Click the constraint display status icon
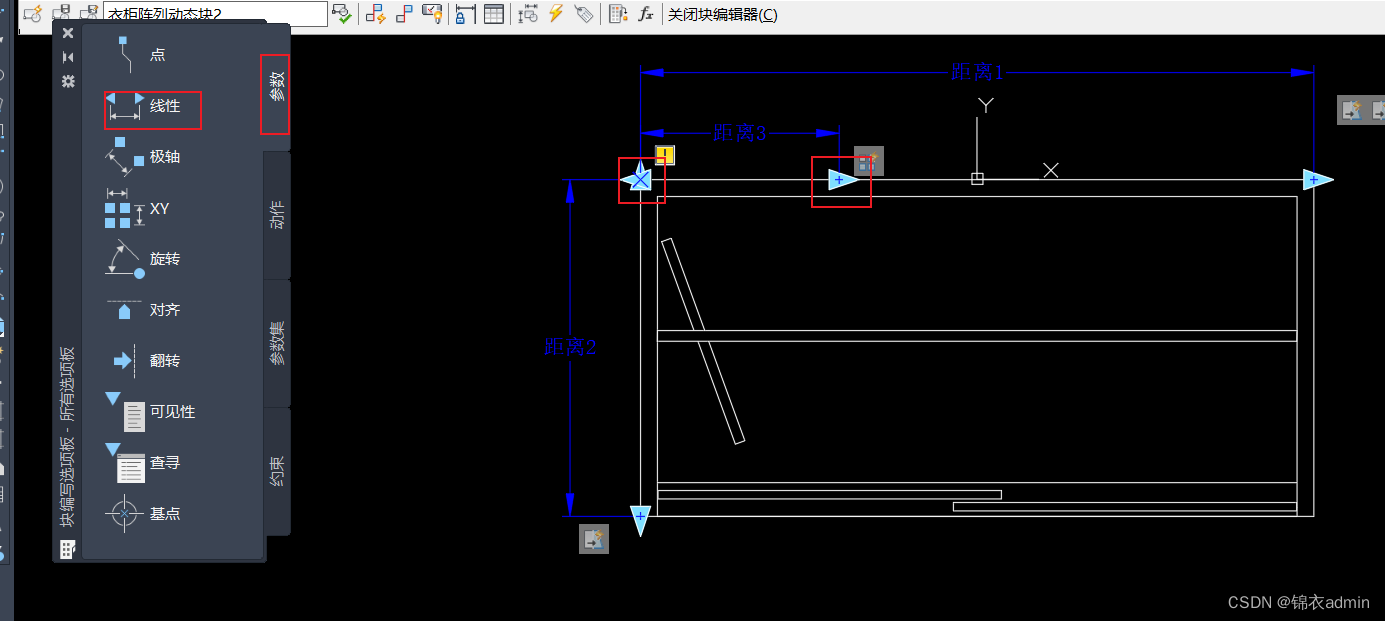This screenshot has height=621, width=1385. (432, 14)
